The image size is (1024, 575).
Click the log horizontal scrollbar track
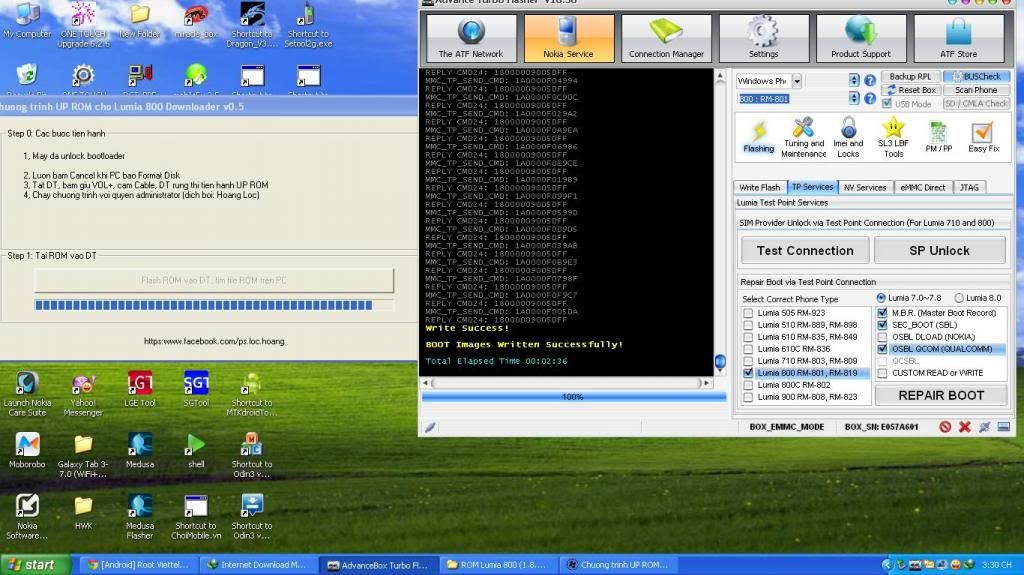click(567, 383)
